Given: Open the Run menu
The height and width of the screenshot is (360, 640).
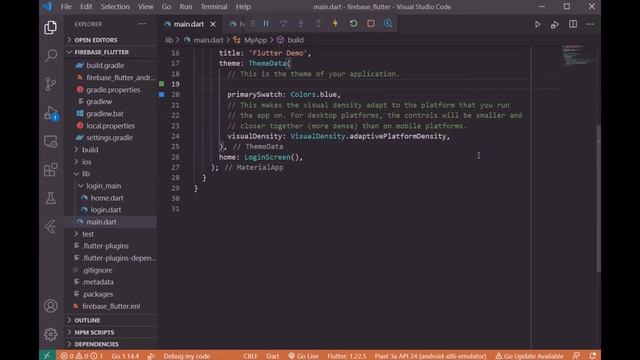Looking at the screenshot, I should pos(186,7).
